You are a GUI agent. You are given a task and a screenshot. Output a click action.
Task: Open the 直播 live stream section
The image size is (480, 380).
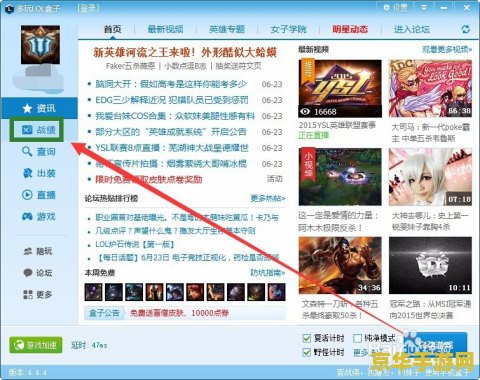(39, 195)
